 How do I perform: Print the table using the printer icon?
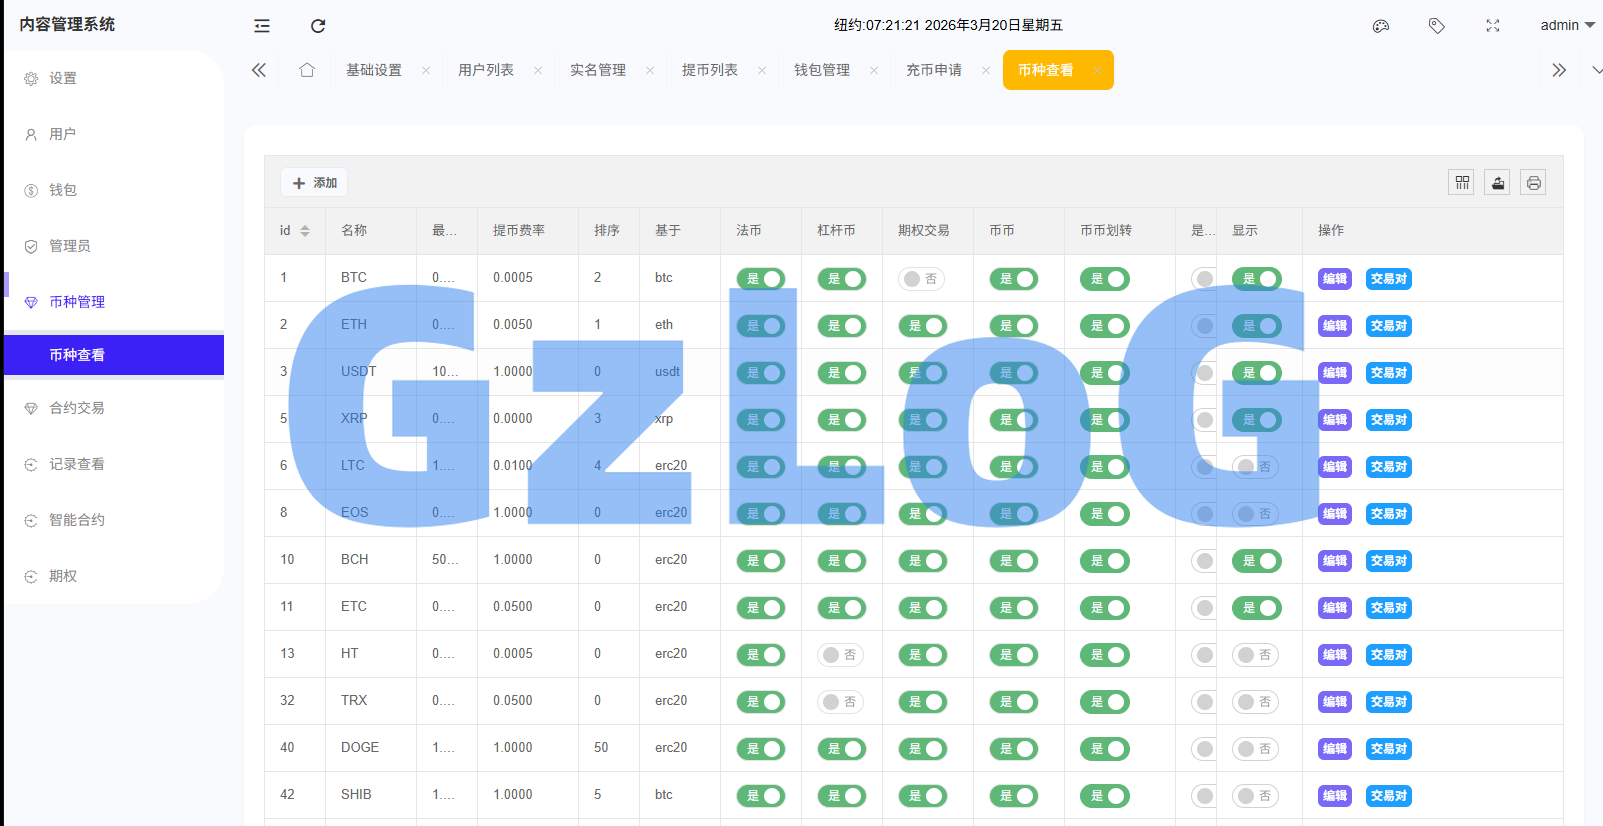tap(1533, 182)
